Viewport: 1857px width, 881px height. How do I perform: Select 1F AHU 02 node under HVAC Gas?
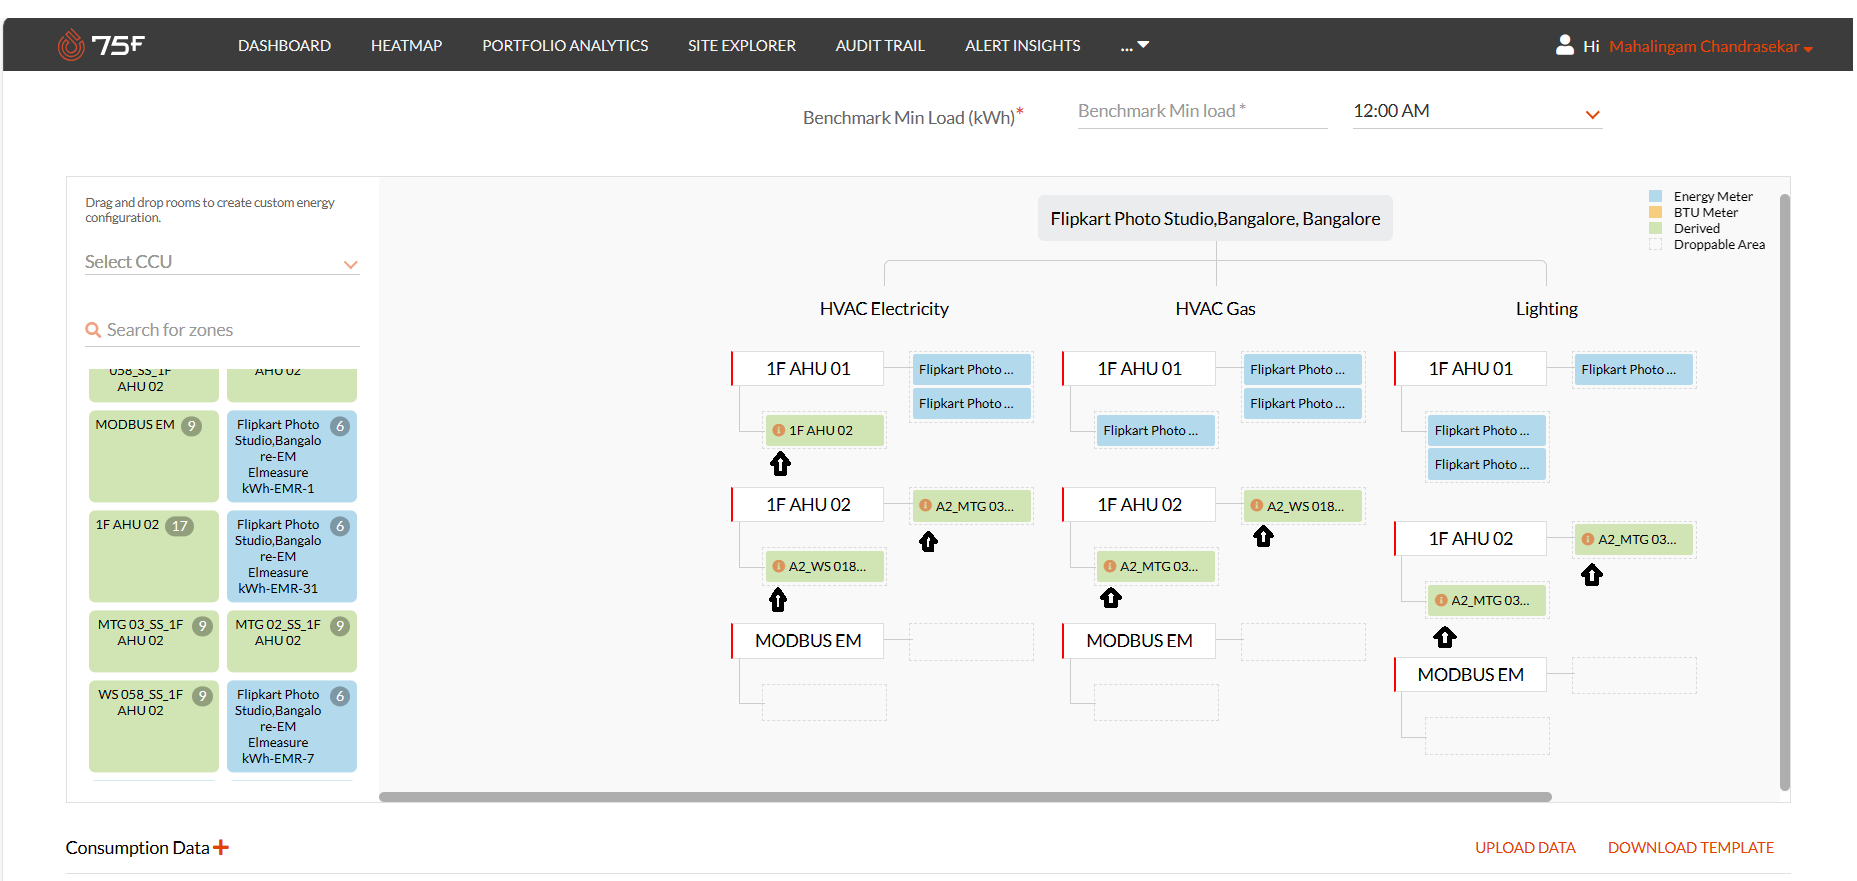pos(1139,504)
